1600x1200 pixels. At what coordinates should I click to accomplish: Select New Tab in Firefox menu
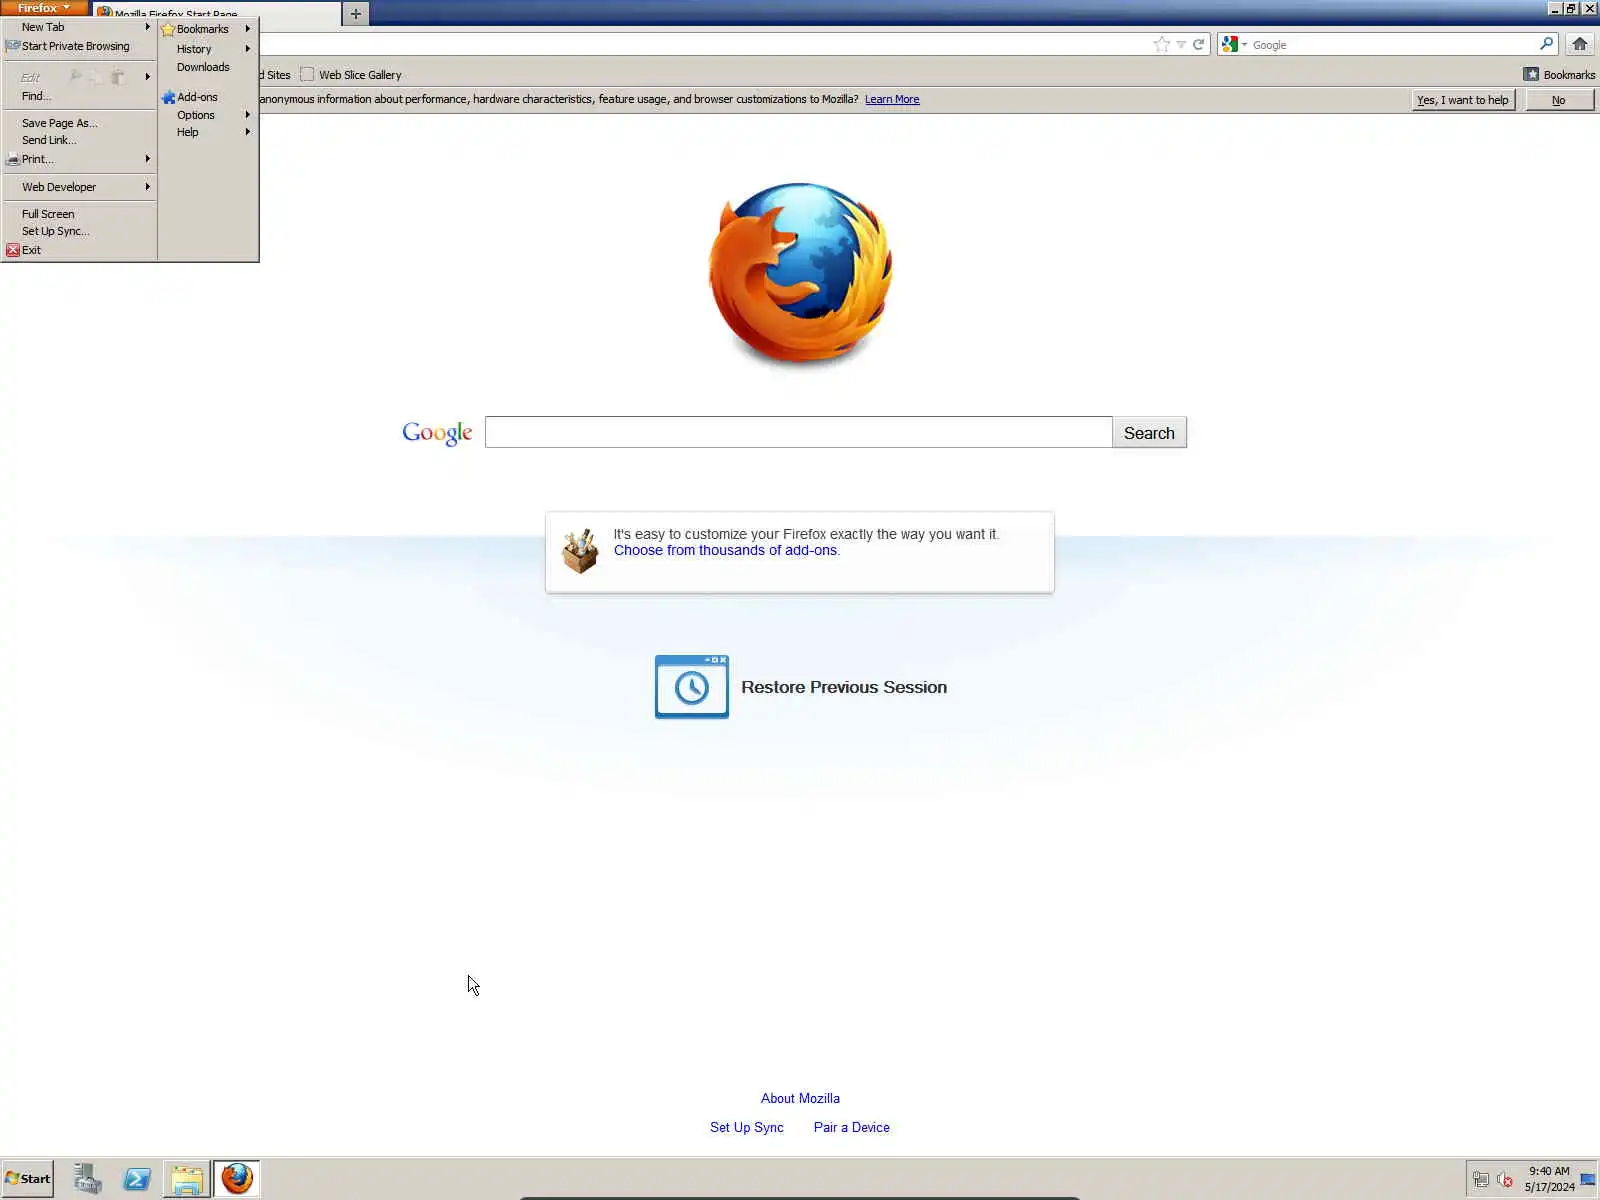point(78,27)
